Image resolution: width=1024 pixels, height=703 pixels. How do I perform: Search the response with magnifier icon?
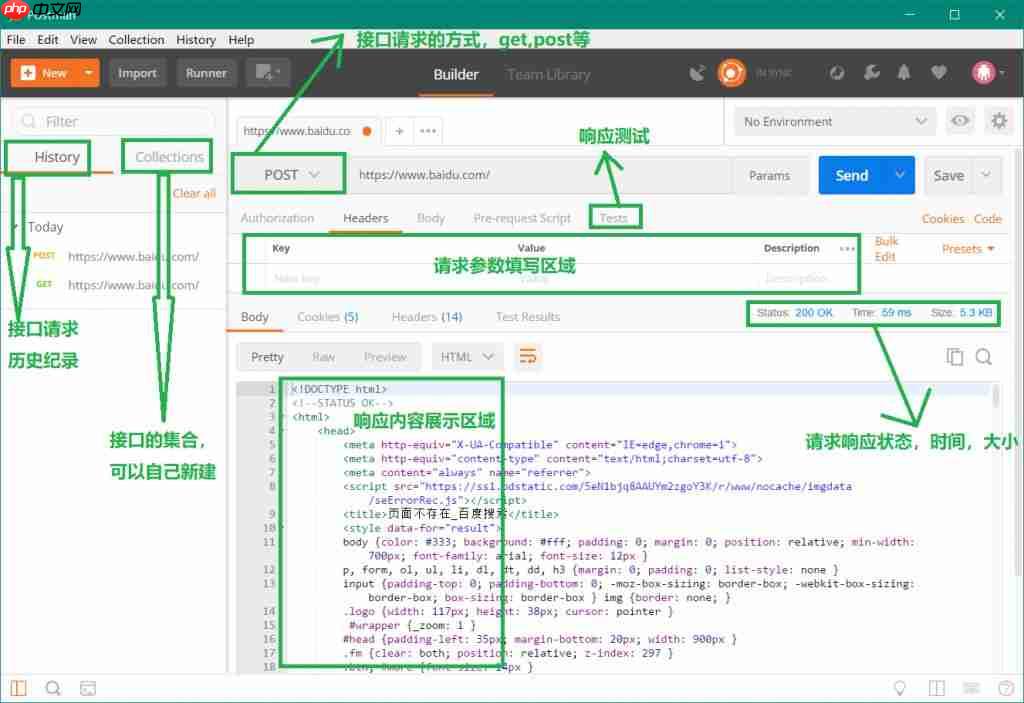click(x=984, y=357)
